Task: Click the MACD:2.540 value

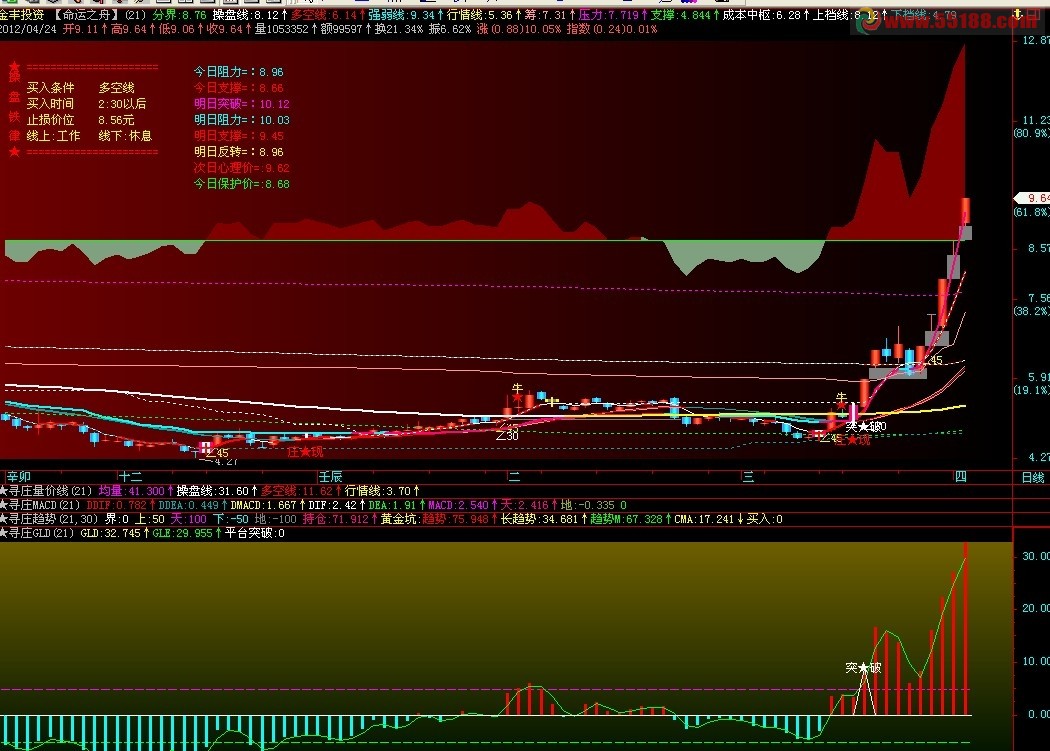Action: tap(463, 505)
